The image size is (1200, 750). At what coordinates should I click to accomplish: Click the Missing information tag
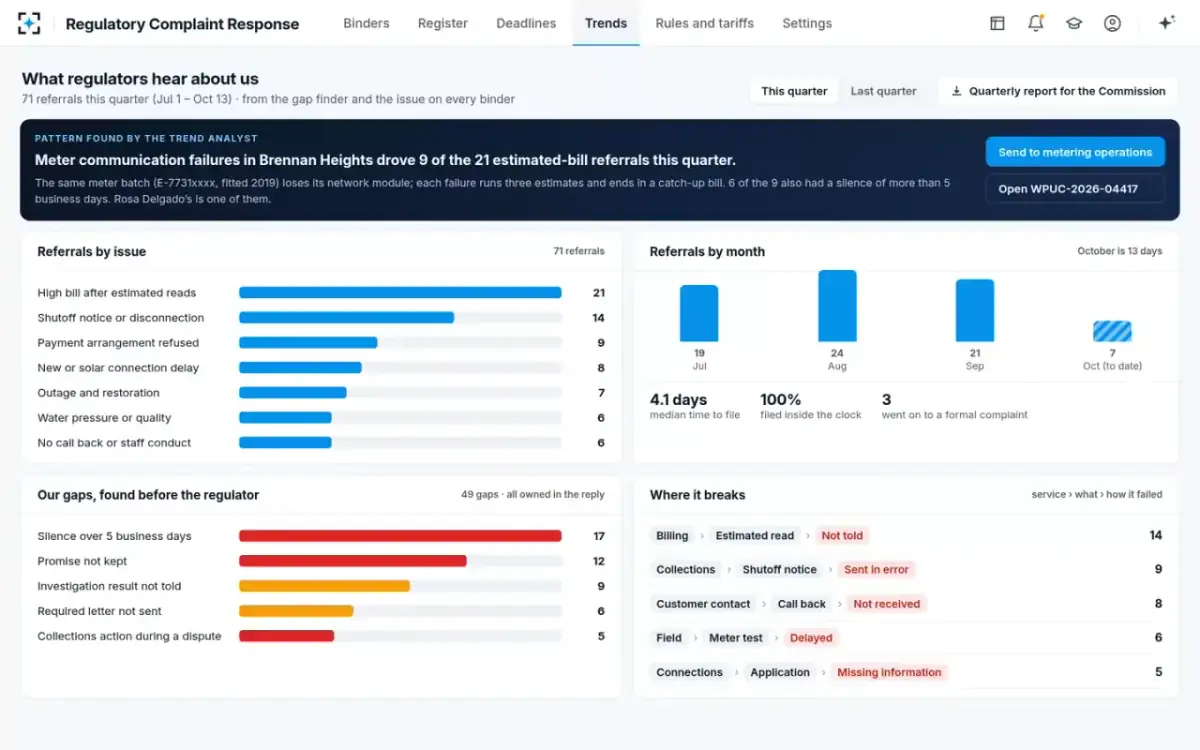pos(889,673)
